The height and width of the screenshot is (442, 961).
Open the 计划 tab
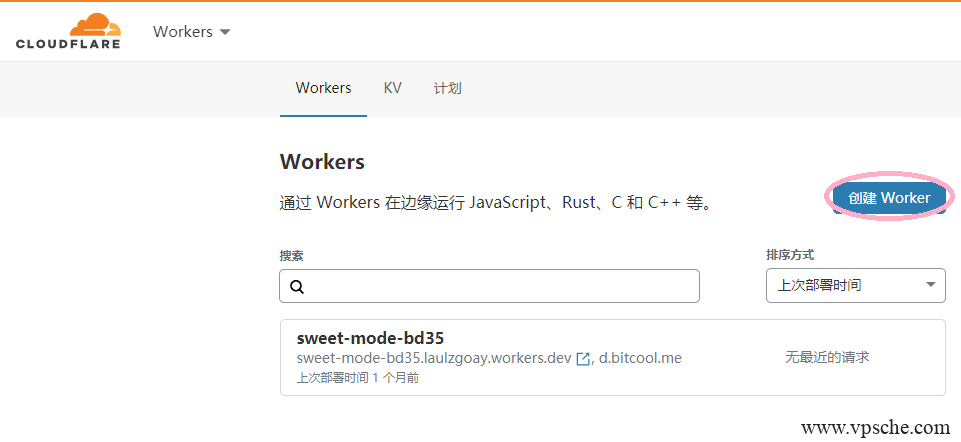447,88
